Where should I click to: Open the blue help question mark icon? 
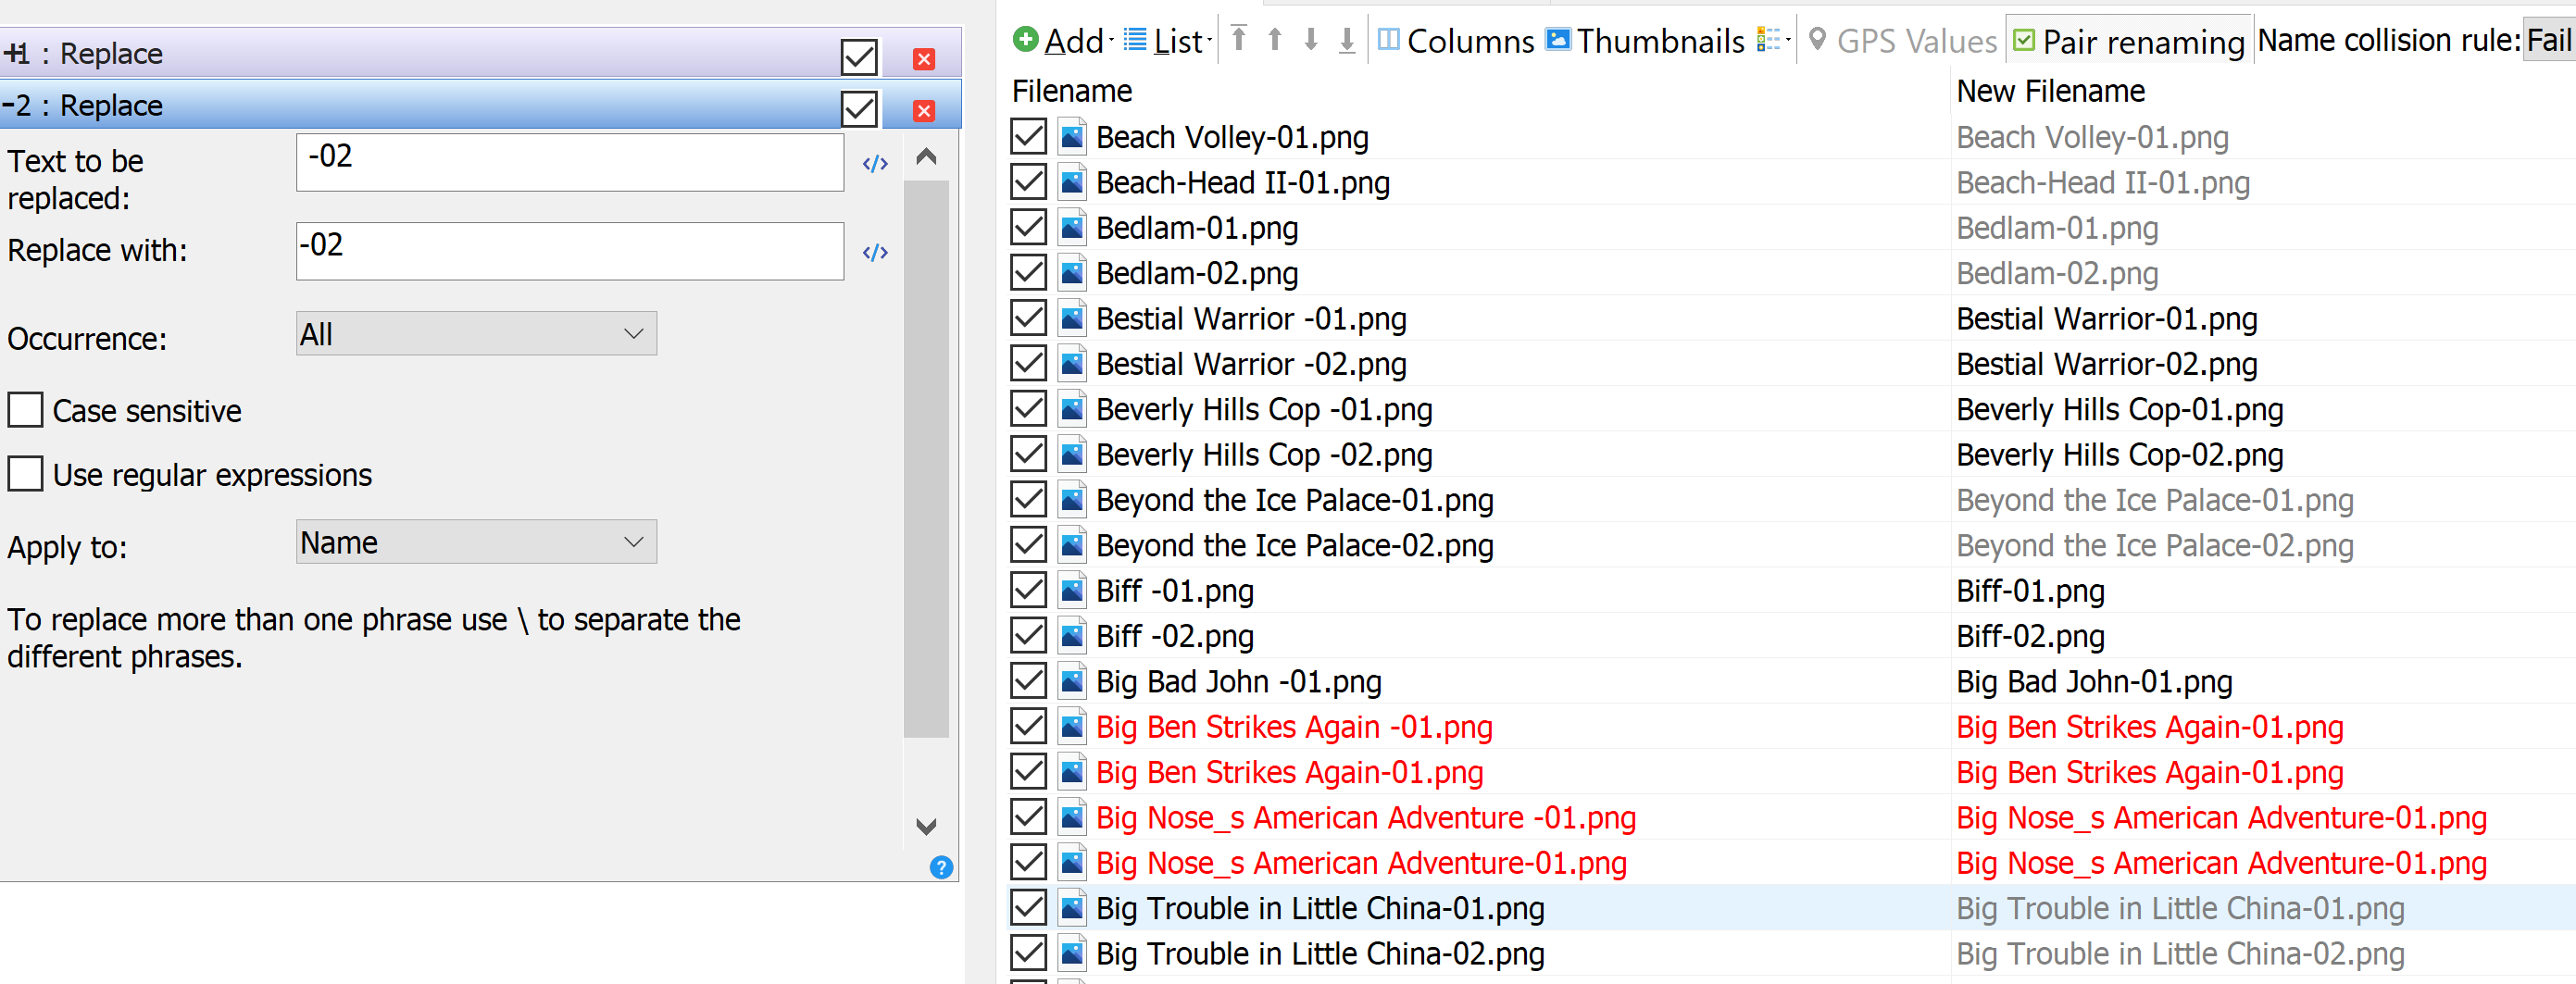(941, 867)
